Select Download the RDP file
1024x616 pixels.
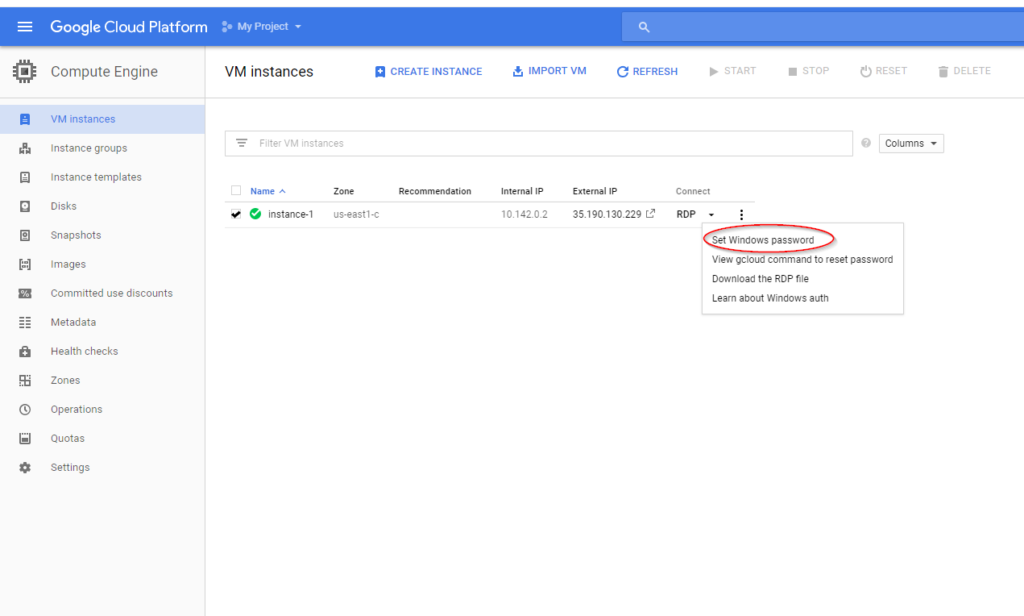coord(760,279)
